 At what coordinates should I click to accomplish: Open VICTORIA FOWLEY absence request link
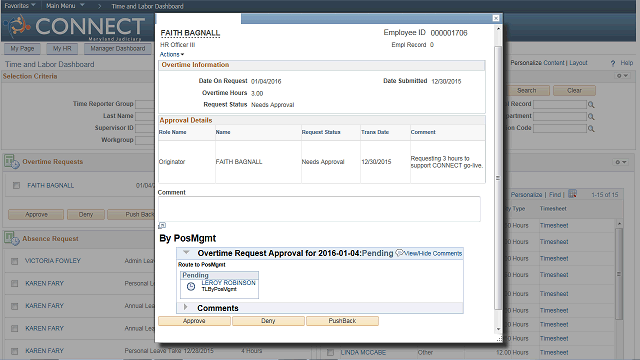click(53, 261)
